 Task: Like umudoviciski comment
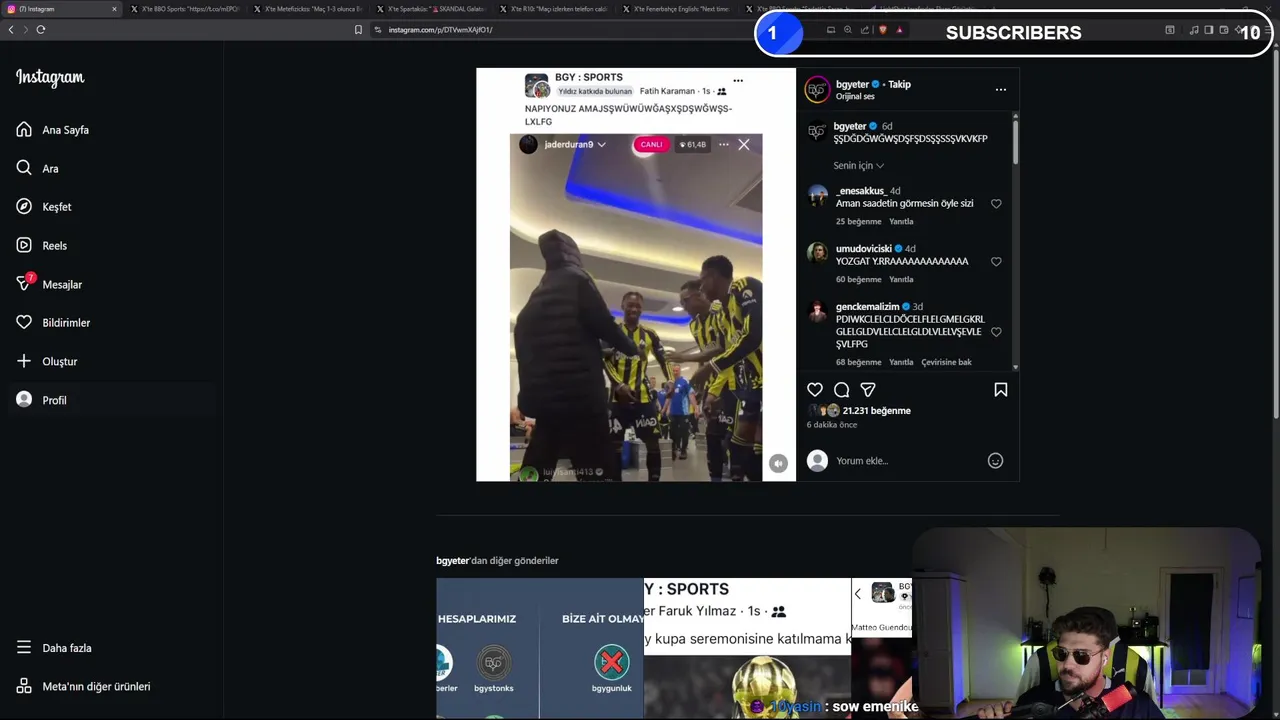click(996, 262)
